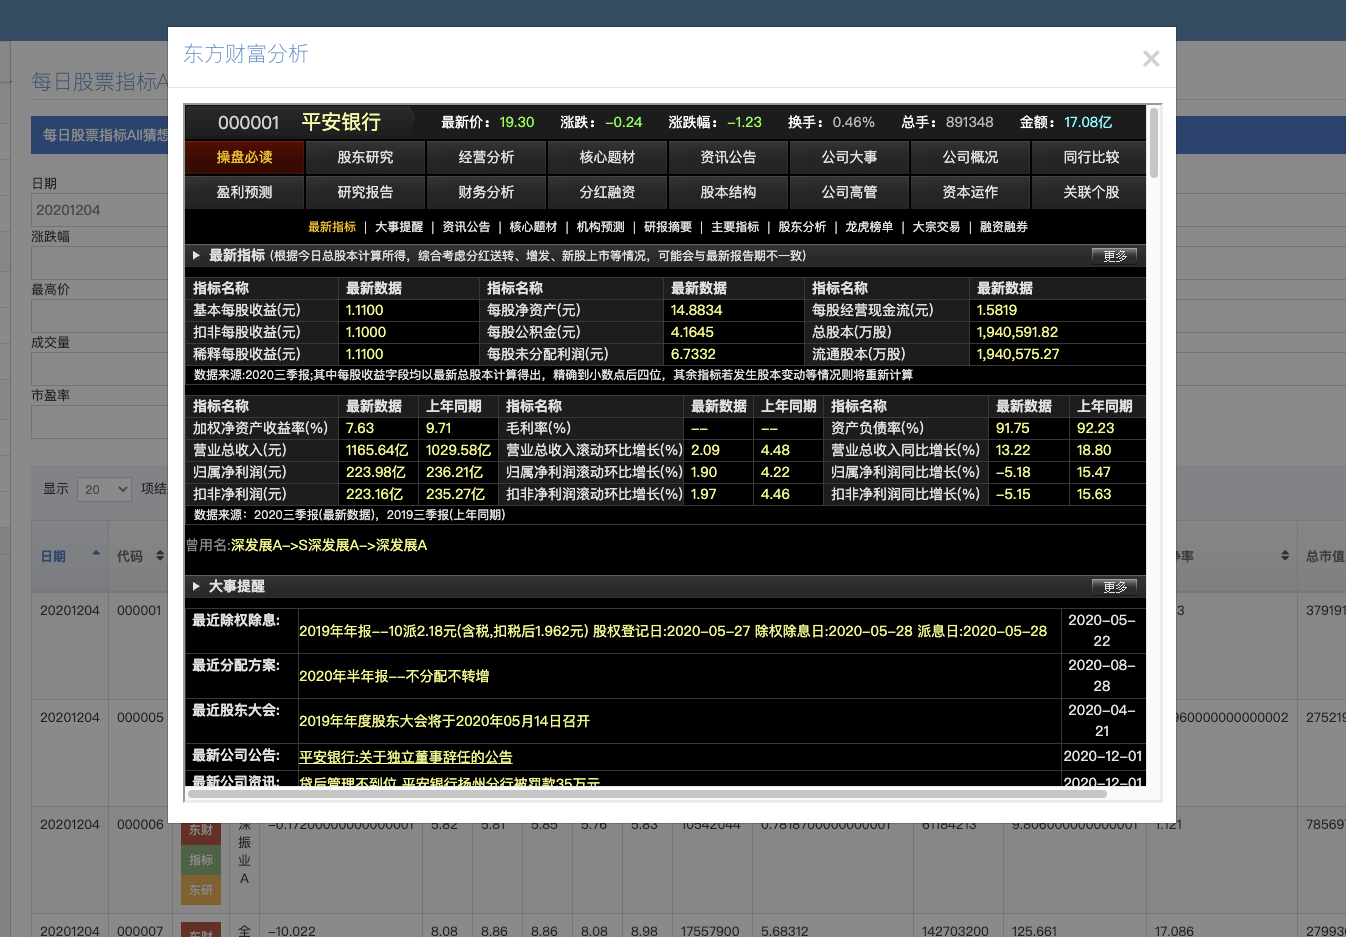The width and height of the screenshot is (1346, 937).
Task: Click 更多 button in 最新指标 section
Action: click(1114, 256)
